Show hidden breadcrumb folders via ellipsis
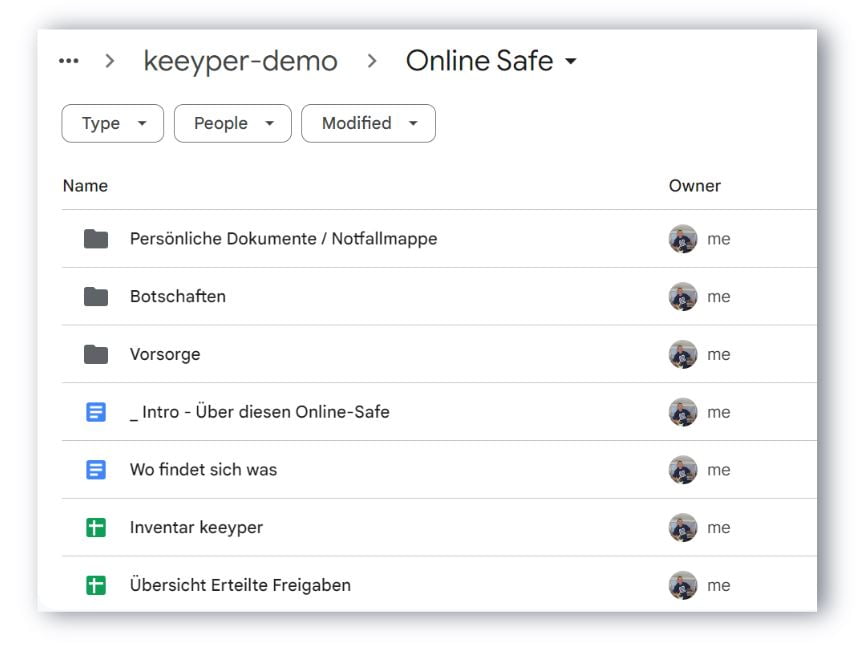Image resolution: width=866 pixels, height=657 pixels. tap(68, 61)
